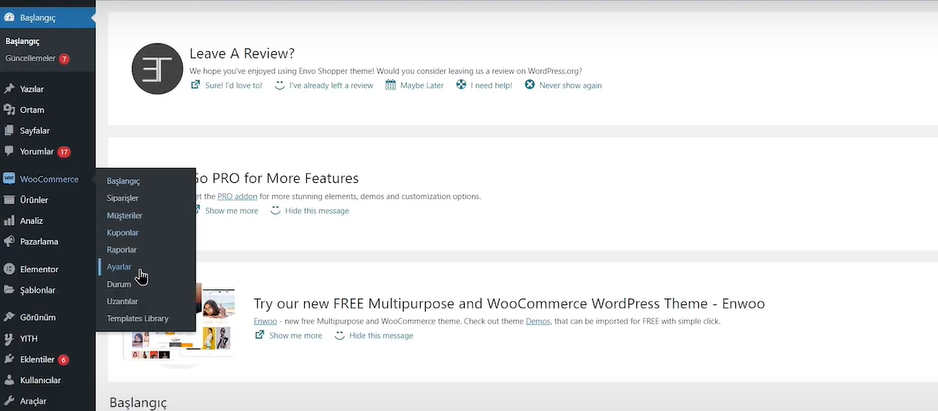Click the Araçlar wrench icon
Viewport: 938px width, 411px height.
pos(9,401)
